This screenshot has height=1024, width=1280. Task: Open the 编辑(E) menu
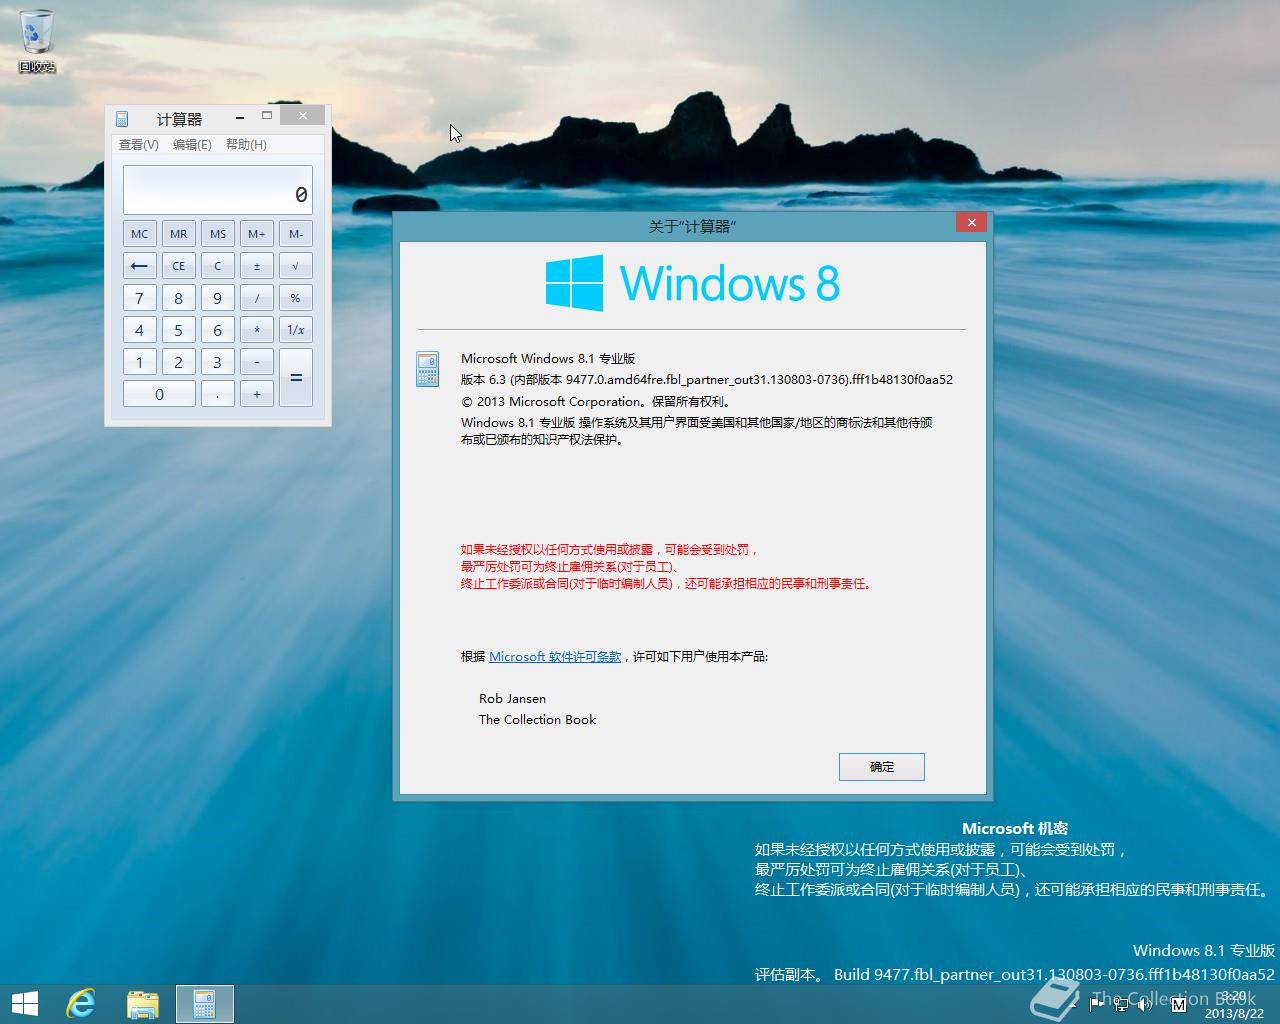(192, 144)
